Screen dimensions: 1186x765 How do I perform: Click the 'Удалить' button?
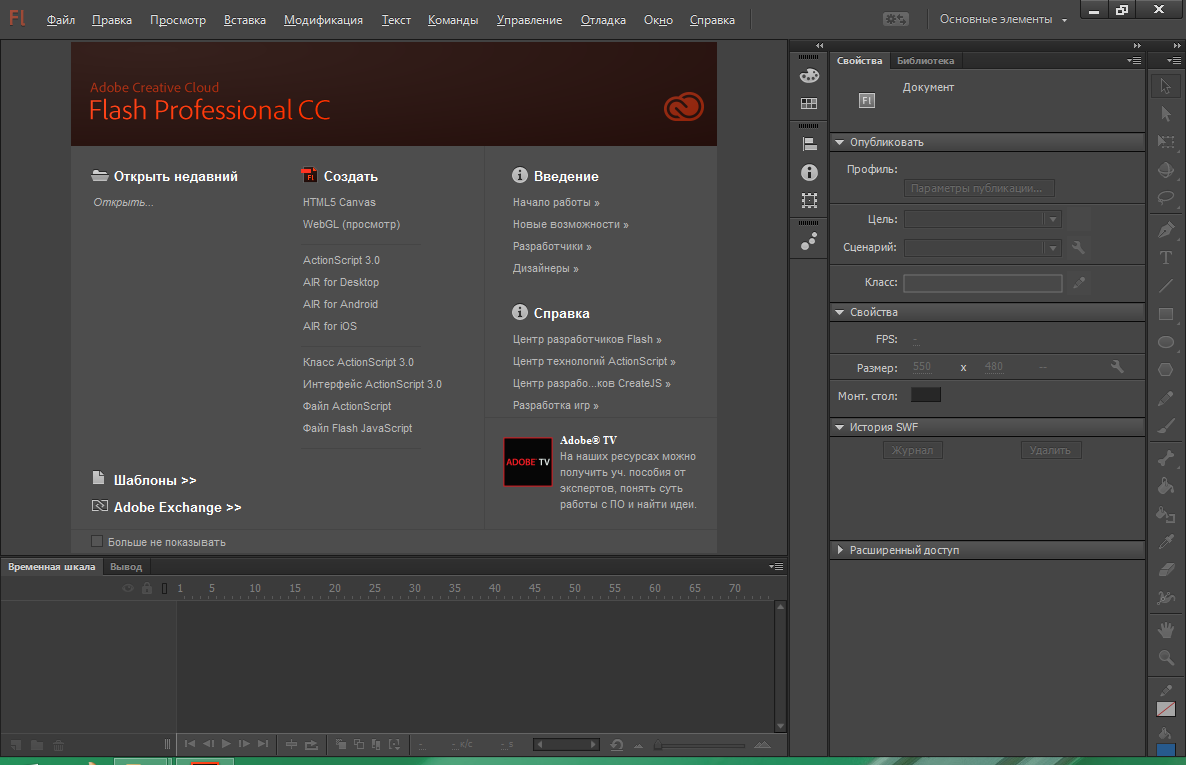[x=1051, y=450]
